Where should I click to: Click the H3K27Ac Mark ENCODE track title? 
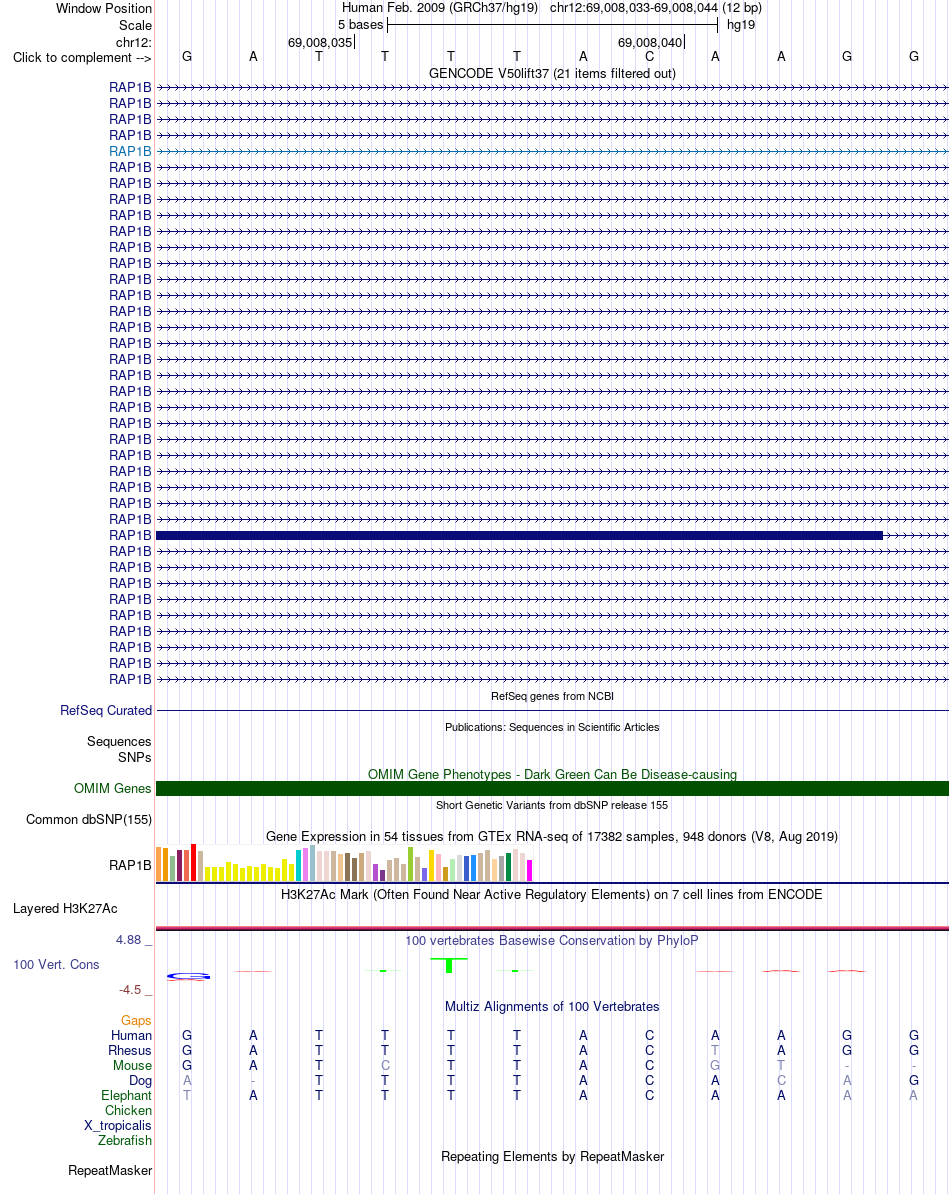coord(552,895)
